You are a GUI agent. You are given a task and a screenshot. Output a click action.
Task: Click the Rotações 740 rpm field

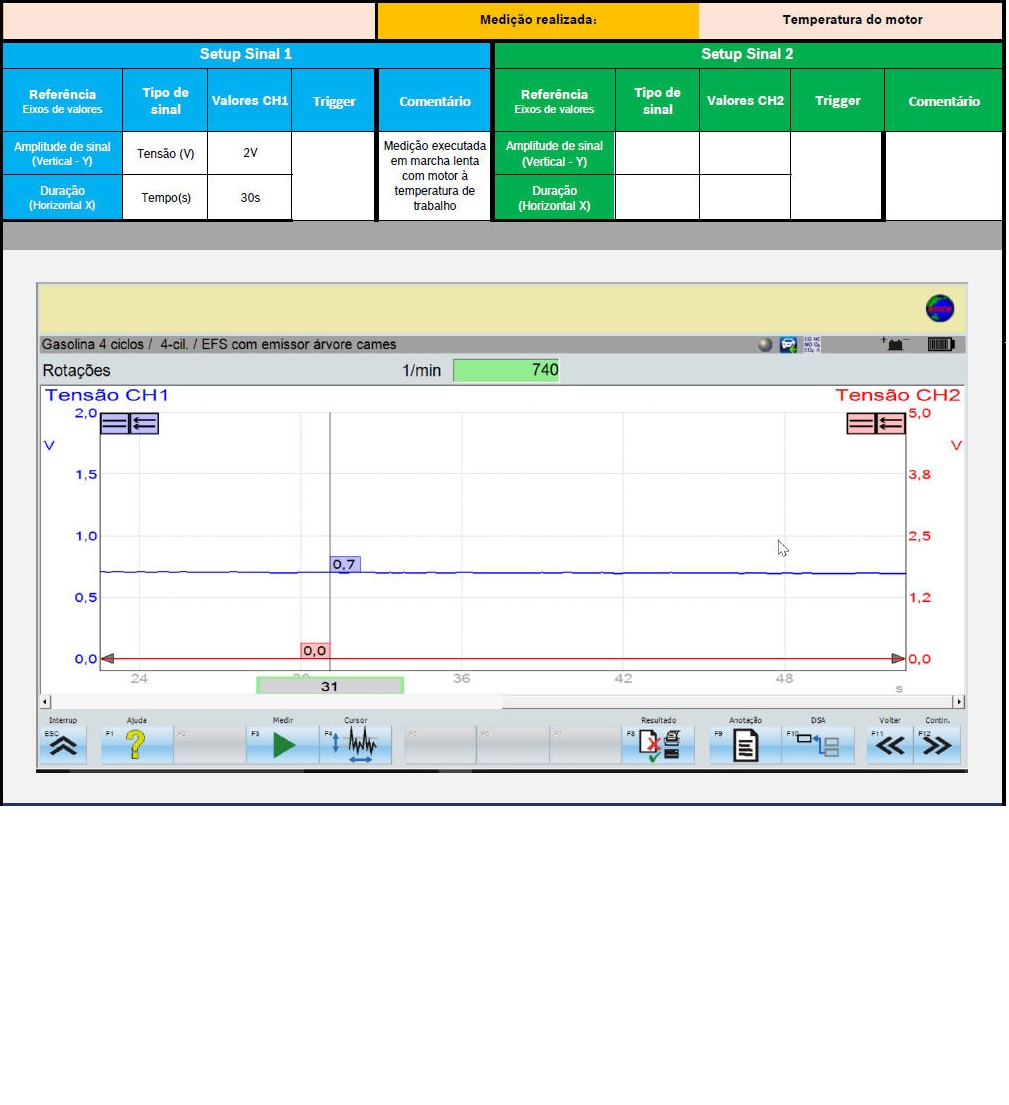[506, 370]
